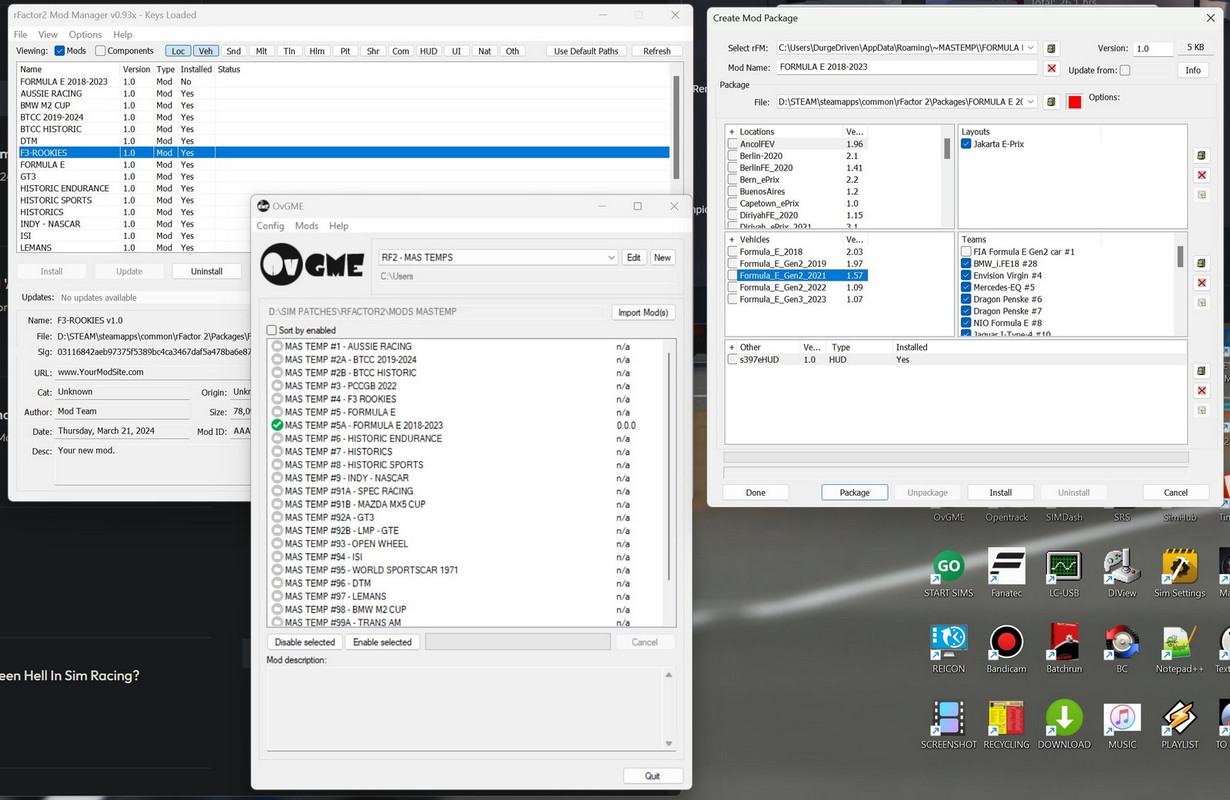Check the Formula_E_2018 vehicle checkbox

pyautogui.click(x=733, y=252)
